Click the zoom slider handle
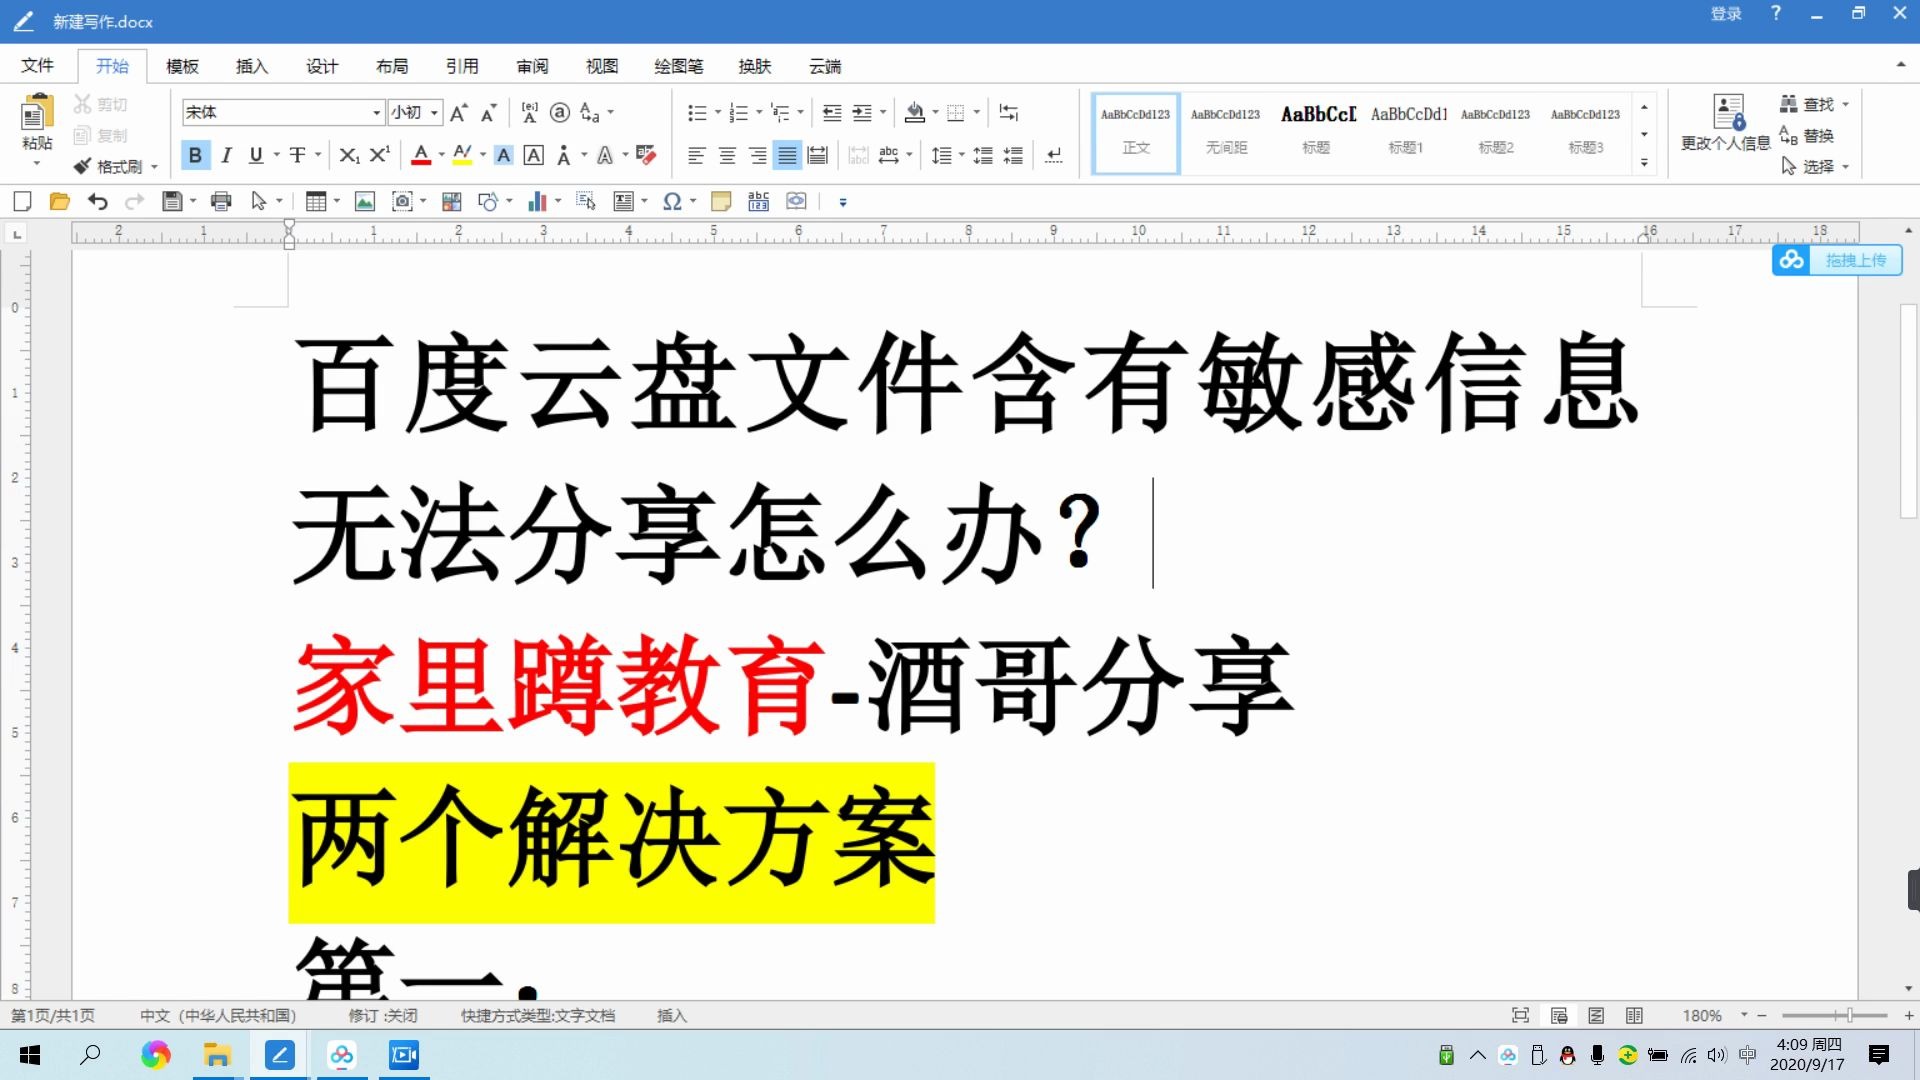This screenshot has height=1080, width=1920. click(x=1850, y=1015)
